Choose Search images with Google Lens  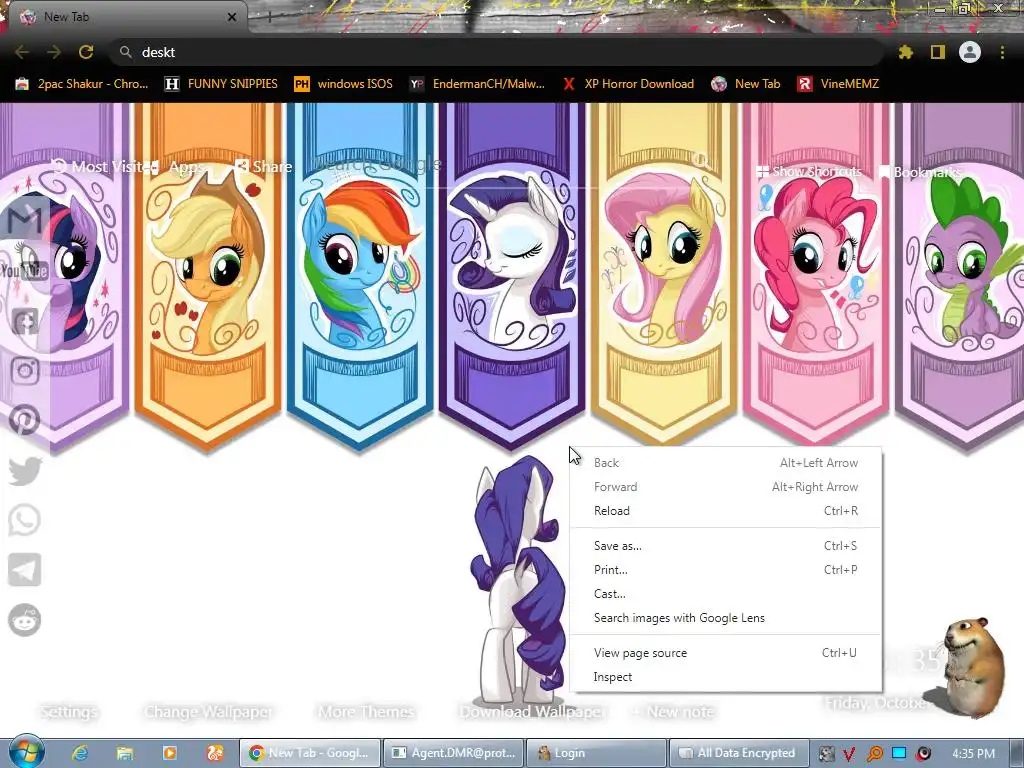pos(726,618)
